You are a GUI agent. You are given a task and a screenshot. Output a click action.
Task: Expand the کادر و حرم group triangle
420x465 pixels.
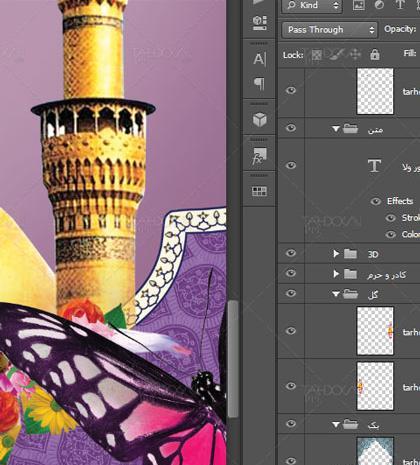(x=336, y=274)
